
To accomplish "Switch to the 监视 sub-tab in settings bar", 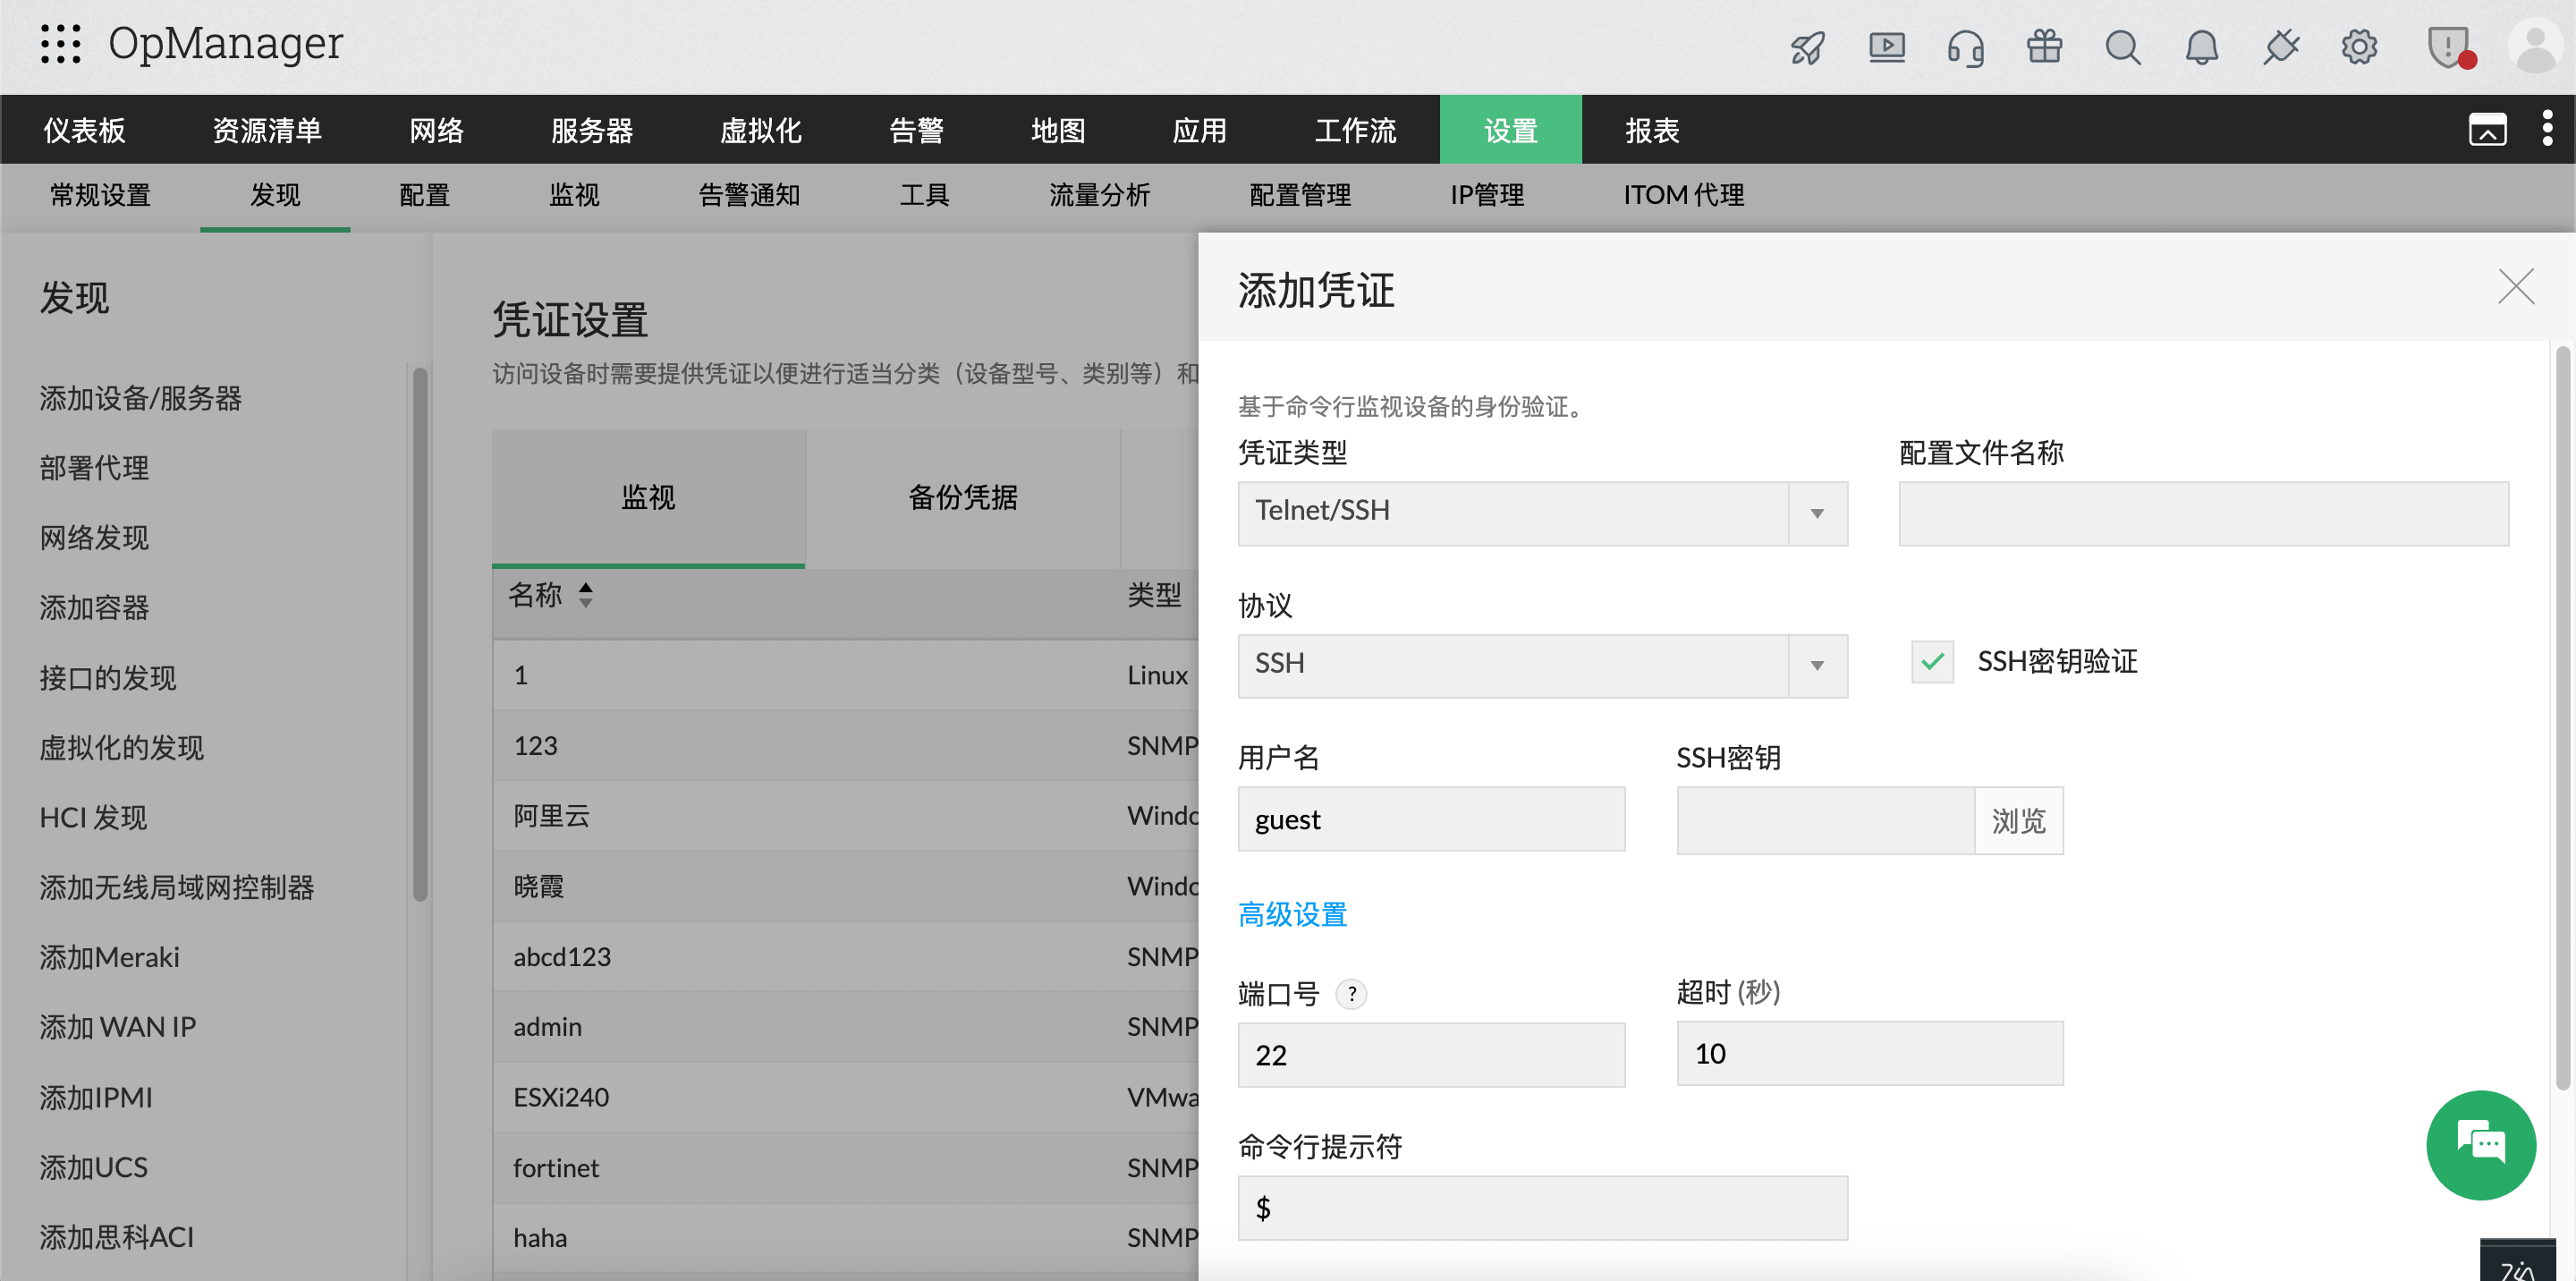I will (x=574, y=195).
